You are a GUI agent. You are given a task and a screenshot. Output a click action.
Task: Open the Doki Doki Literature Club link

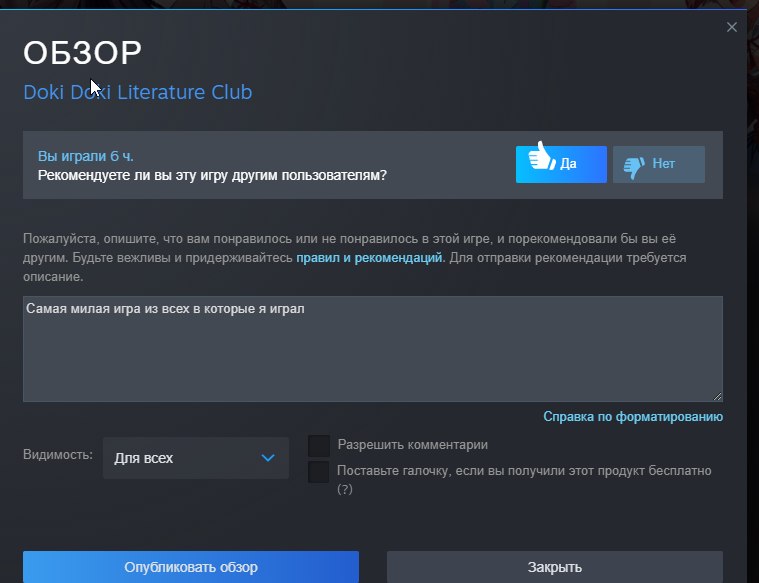tap(137, 92)
